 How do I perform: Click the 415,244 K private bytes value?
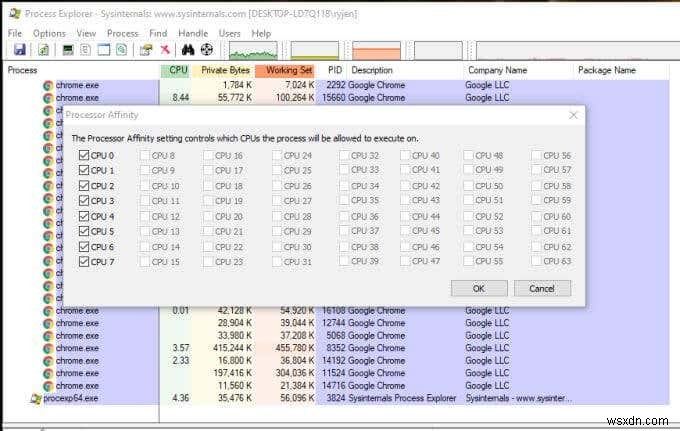pos(232,348)
